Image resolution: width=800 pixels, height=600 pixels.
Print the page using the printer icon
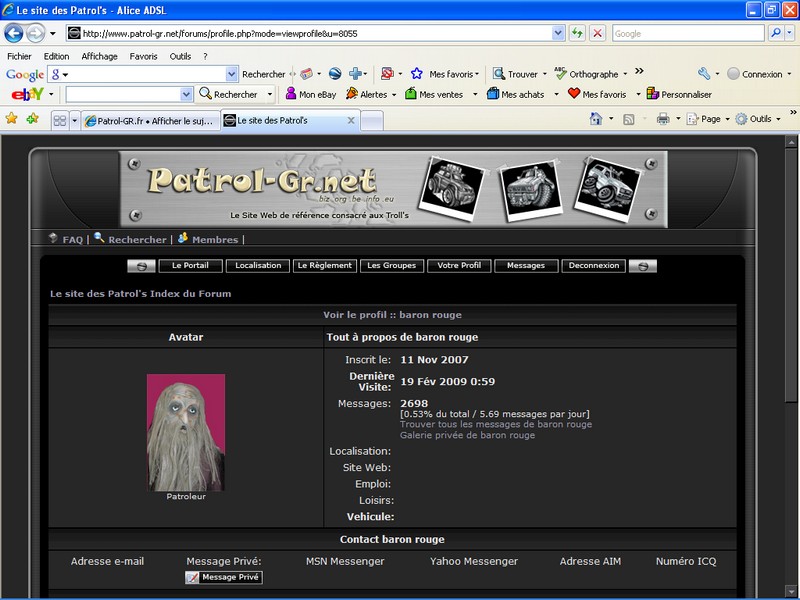(x=663, y=119)
